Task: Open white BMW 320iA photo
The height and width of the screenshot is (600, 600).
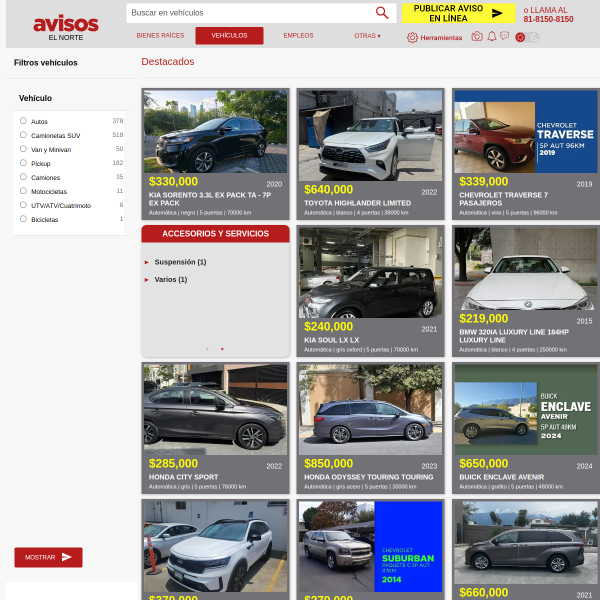Action: pyautogui.click(x=526, y=269)
